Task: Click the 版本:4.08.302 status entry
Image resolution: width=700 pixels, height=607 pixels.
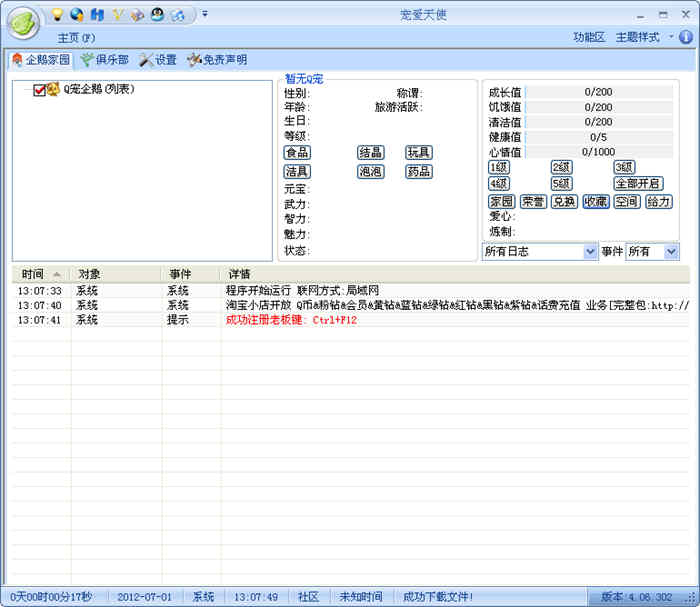Action: point(636,597)
